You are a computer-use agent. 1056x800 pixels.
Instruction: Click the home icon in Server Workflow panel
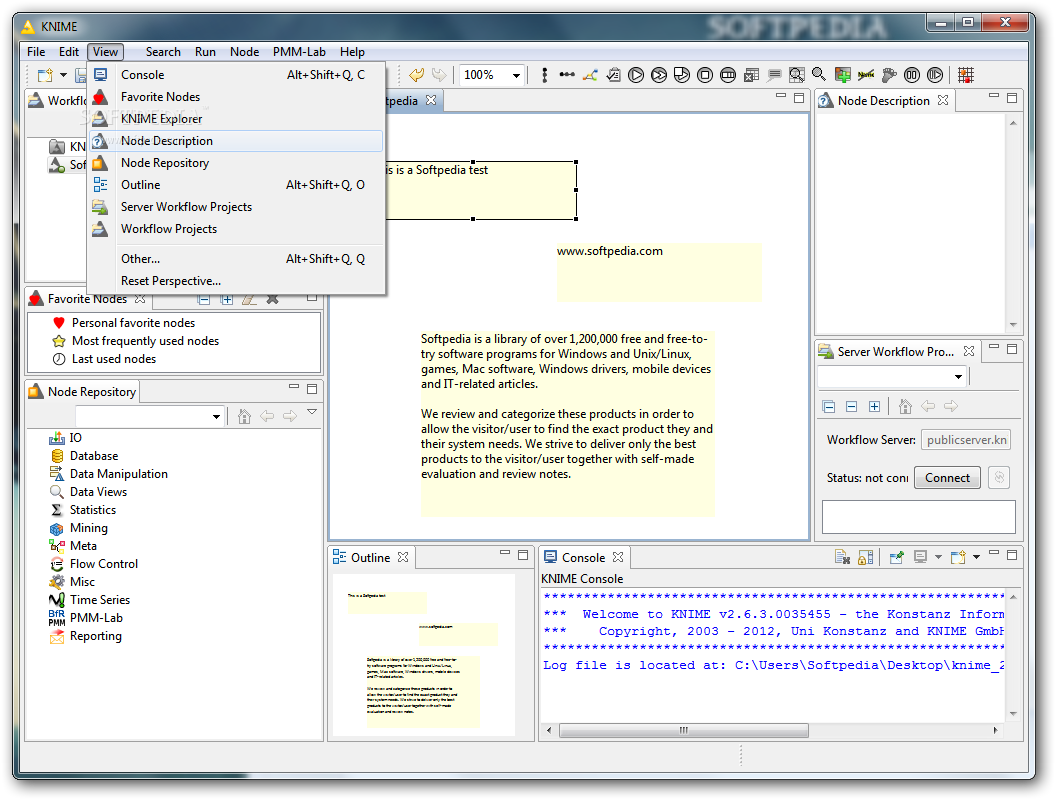pyautogui.click(x=905, y=406)
